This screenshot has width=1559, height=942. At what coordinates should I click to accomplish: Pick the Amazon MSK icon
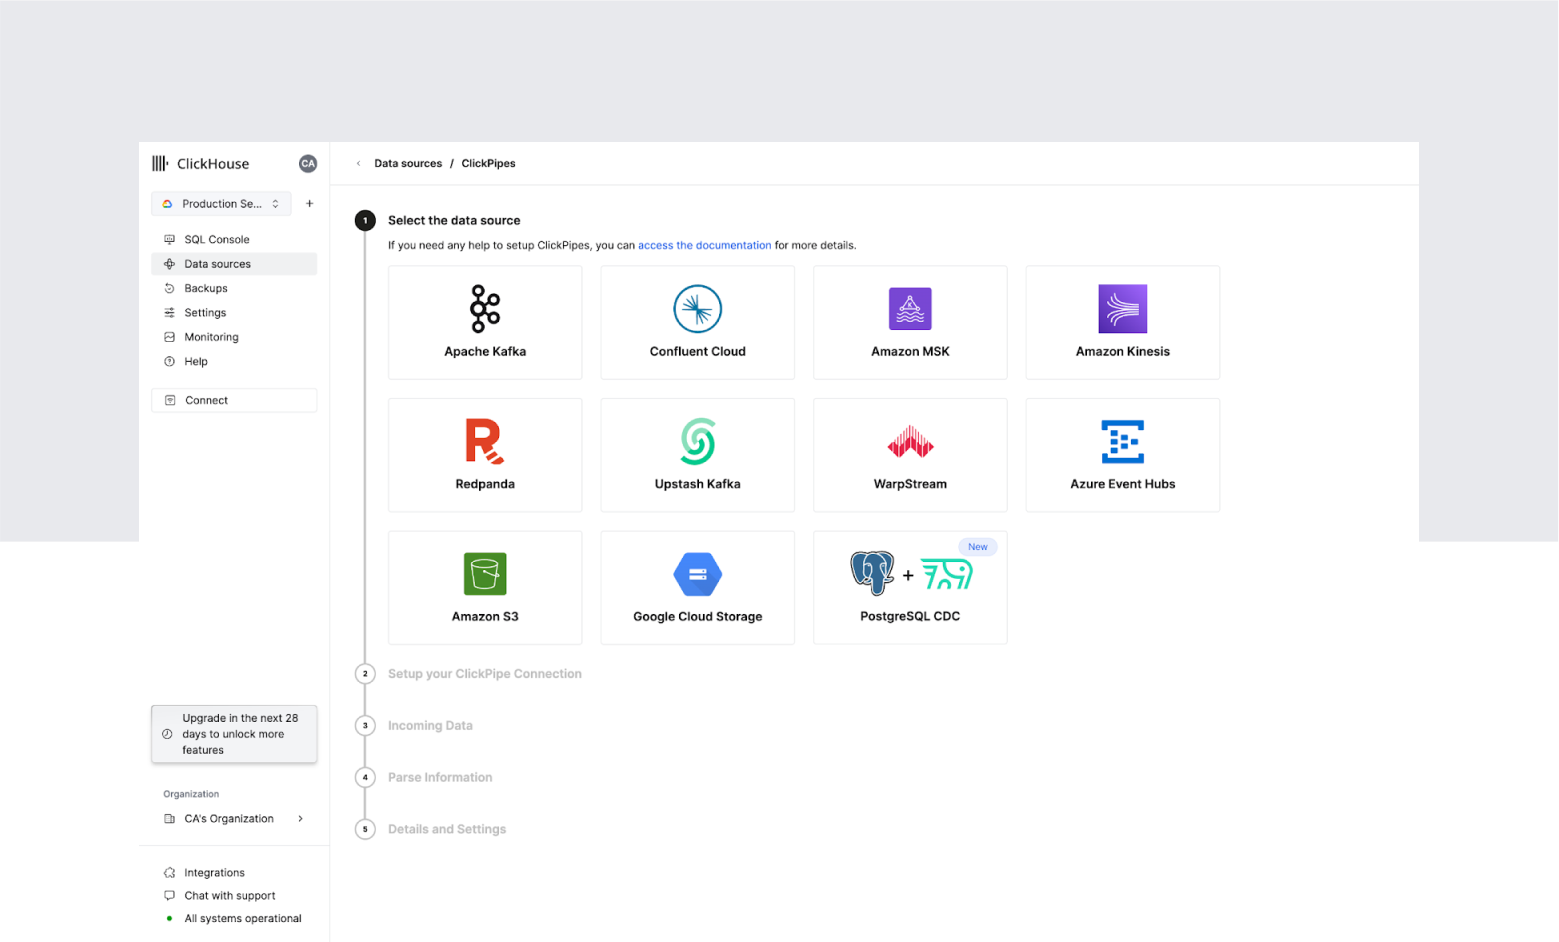(910, 309)
